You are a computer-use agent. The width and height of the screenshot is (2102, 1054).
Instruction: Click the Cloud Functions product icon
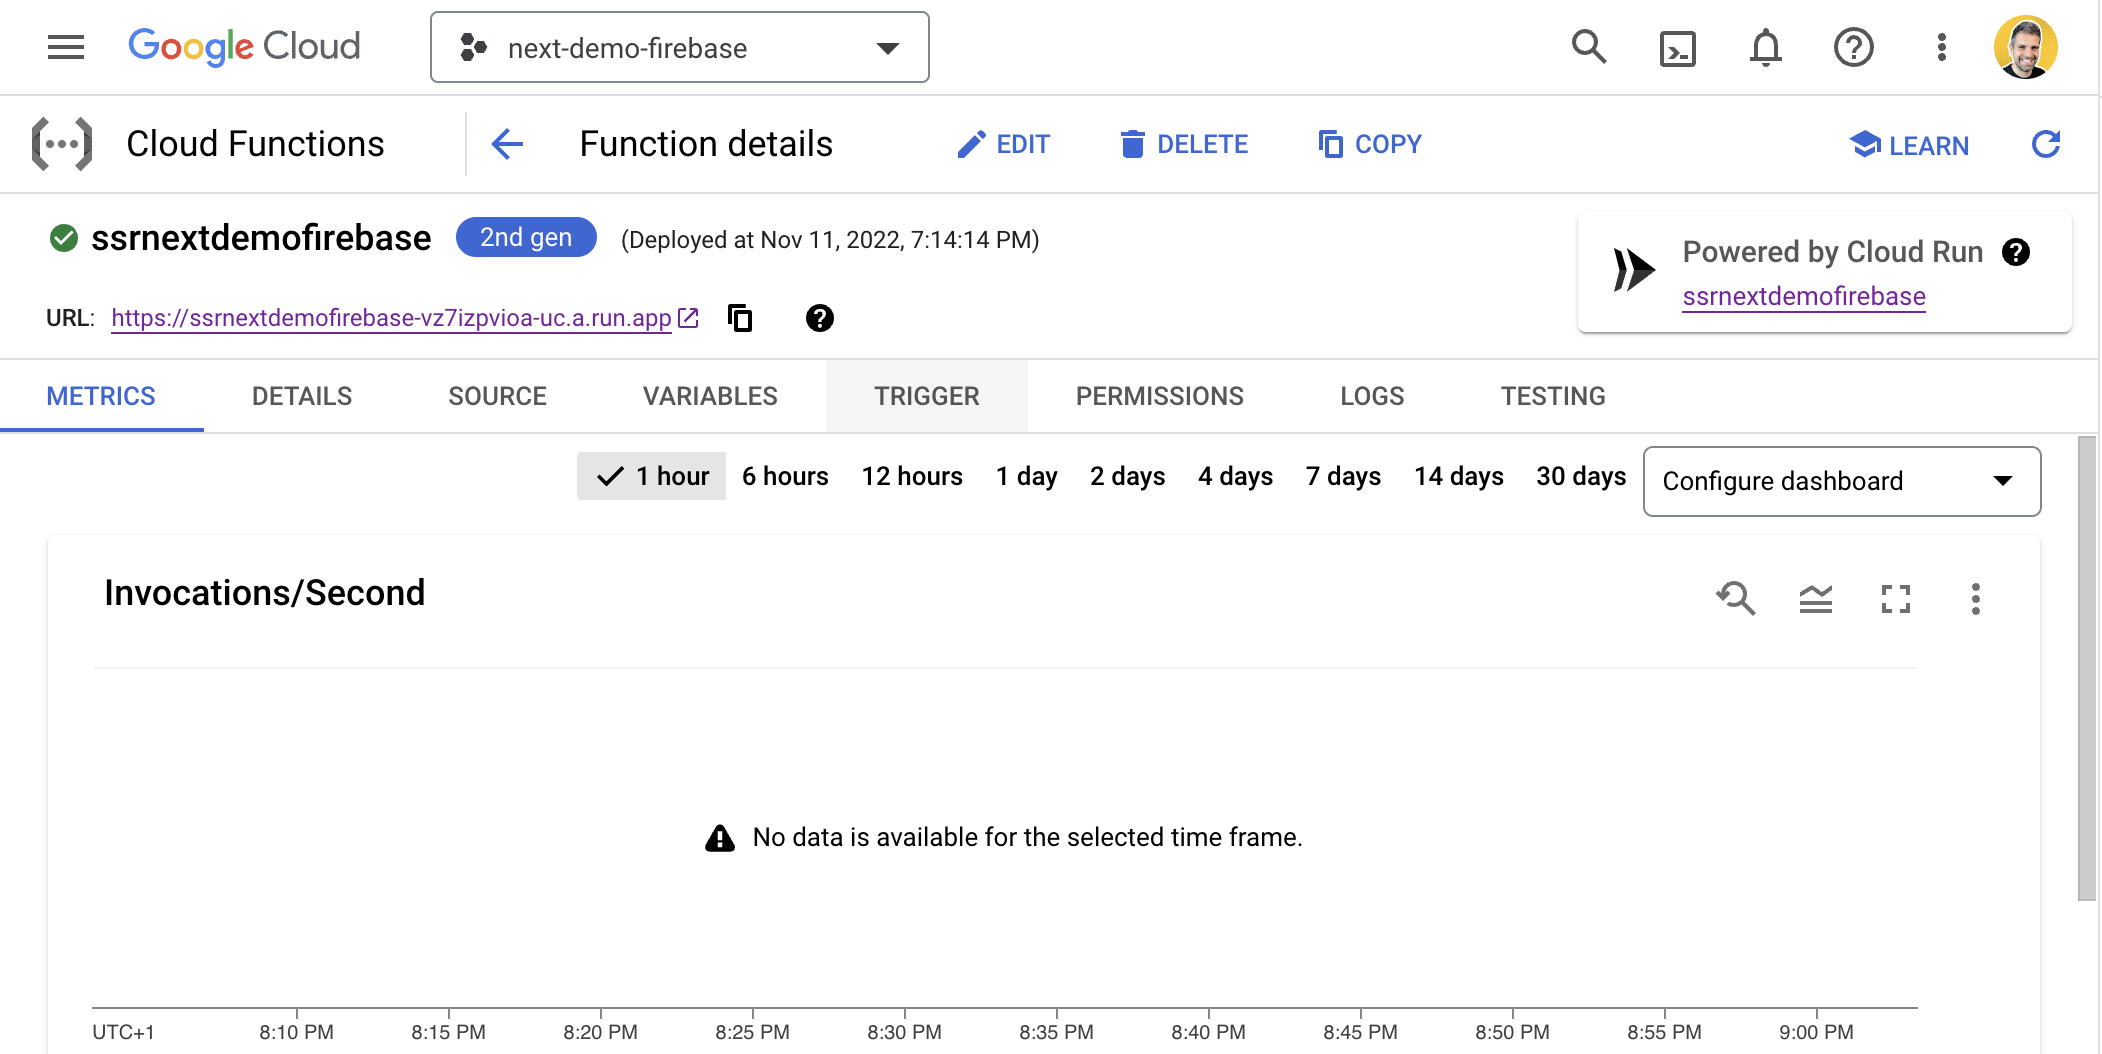tap(62, 144)
